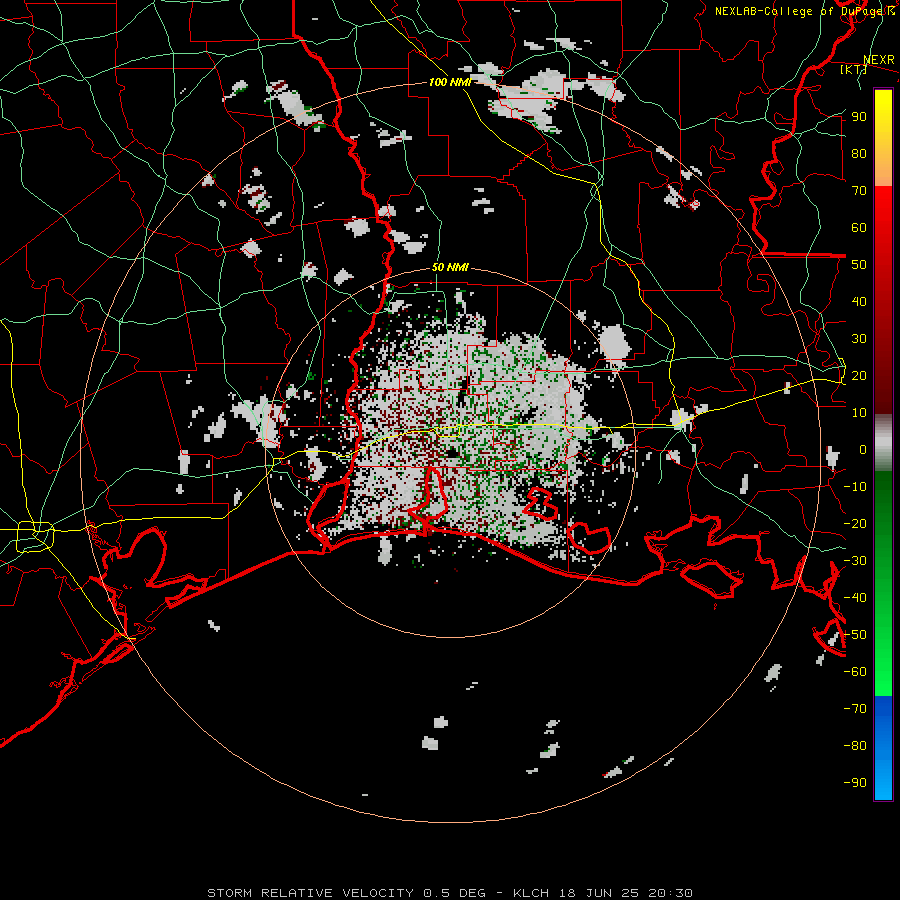The image size is (900, 900).
Task: Click the 0 value on the velocity scale
Action: pos(863,449)
